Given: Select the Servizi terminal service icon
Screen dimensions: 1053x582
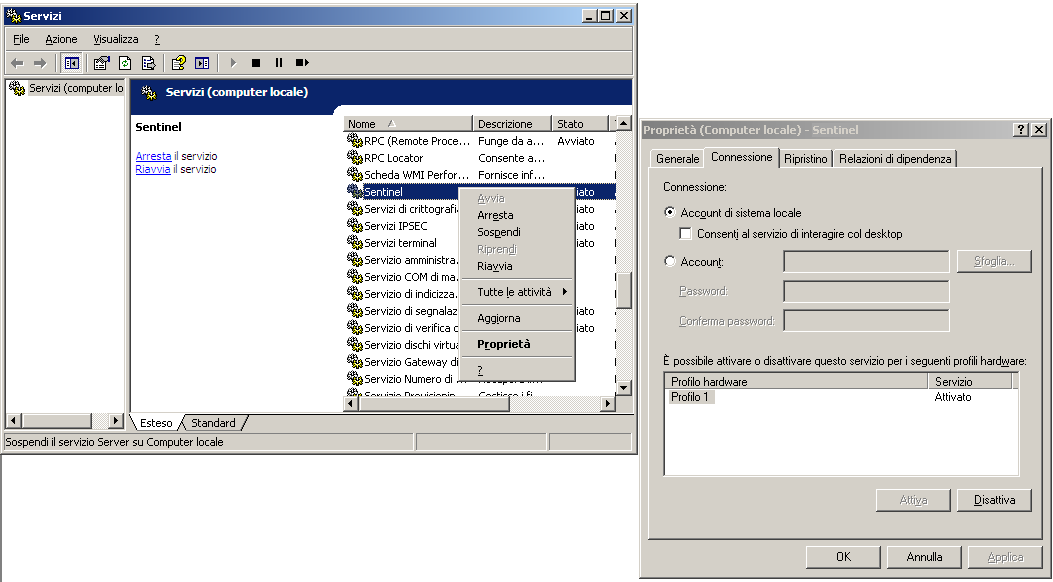Looking at the screenshot, I should pyautogui.click(x=355, y=243).
